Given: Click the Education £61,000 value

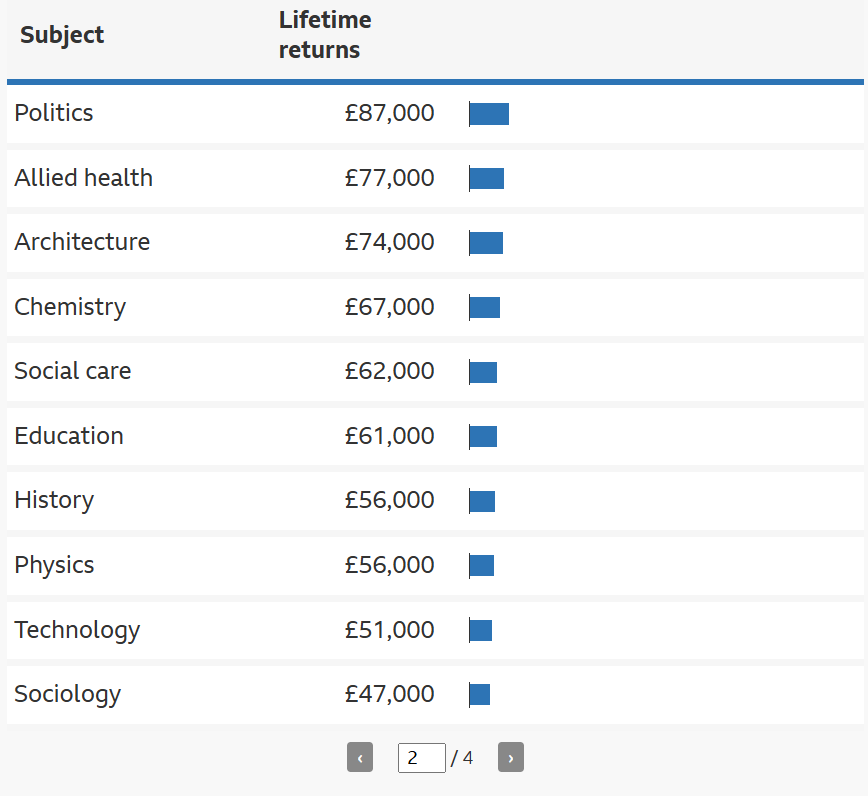Looking at the screenshot, I should [389, 436].
